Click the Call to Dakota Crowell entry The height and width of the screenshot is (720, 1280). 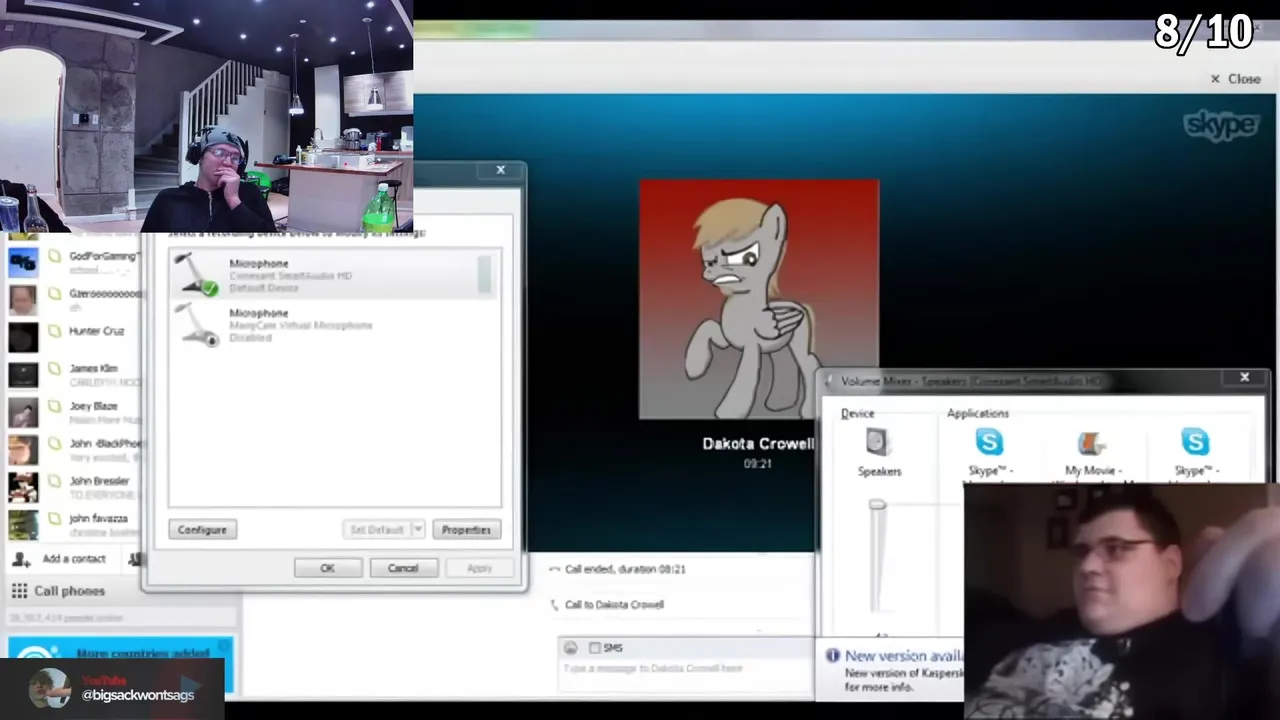[614, 605]
